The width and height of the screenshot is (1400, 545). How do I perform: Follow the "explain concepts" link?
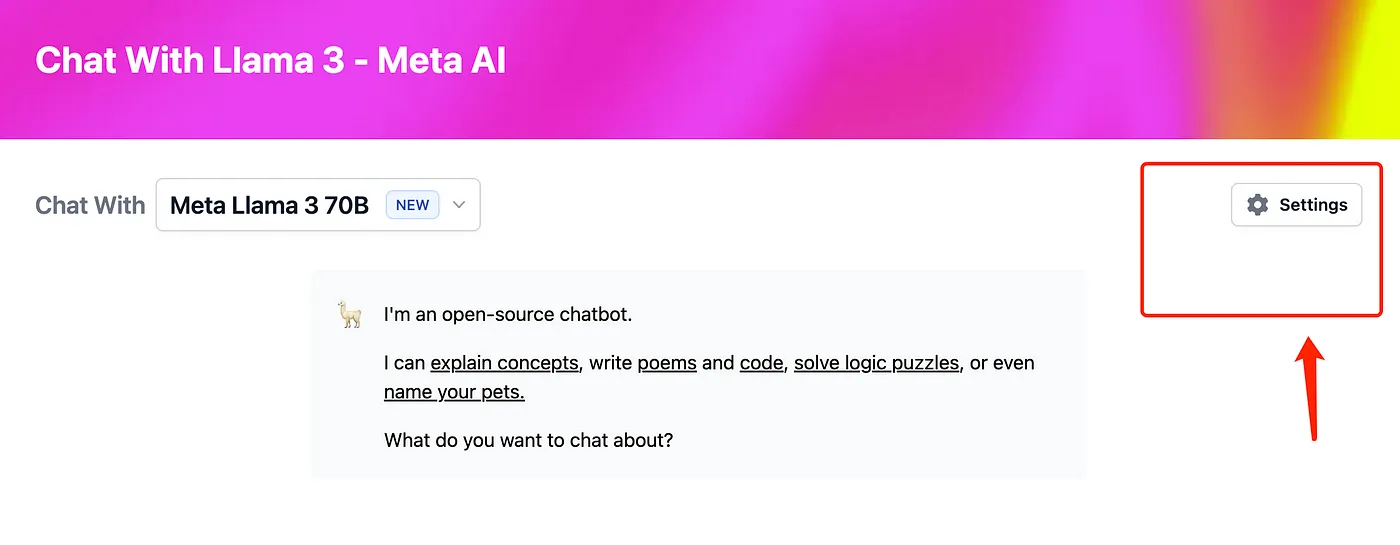[504, 363]
